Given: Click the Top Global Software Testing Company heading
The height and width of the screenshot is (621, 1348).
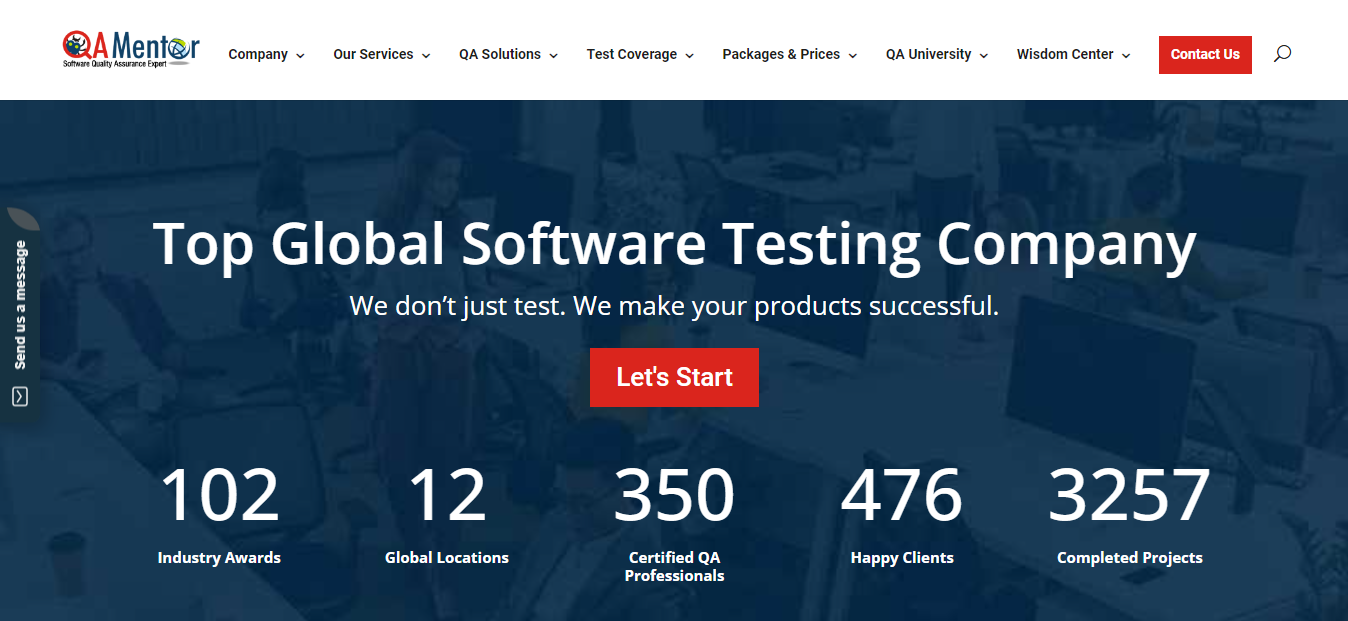Looking at the screenshot, I should [674, 244].
